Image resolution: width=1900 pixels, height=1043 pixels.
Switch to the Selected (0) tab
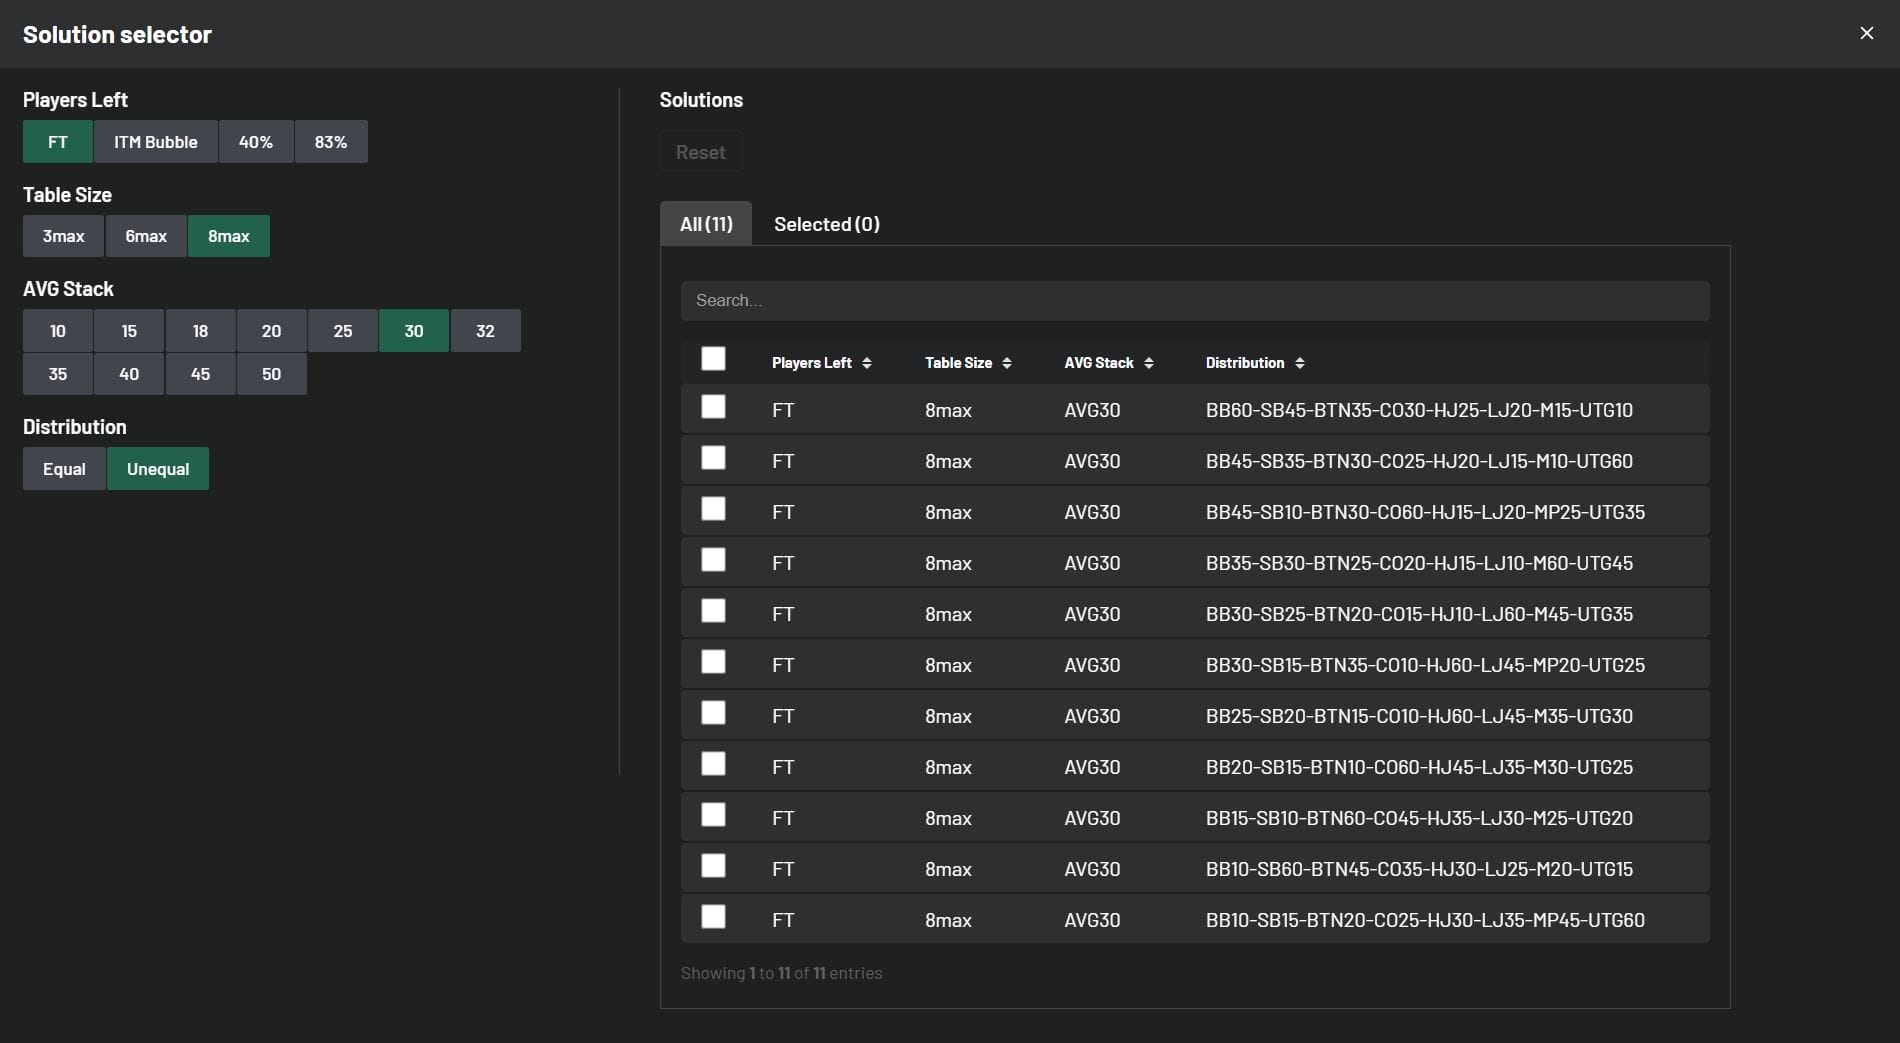pyautogui.click(x=826, y=224)
